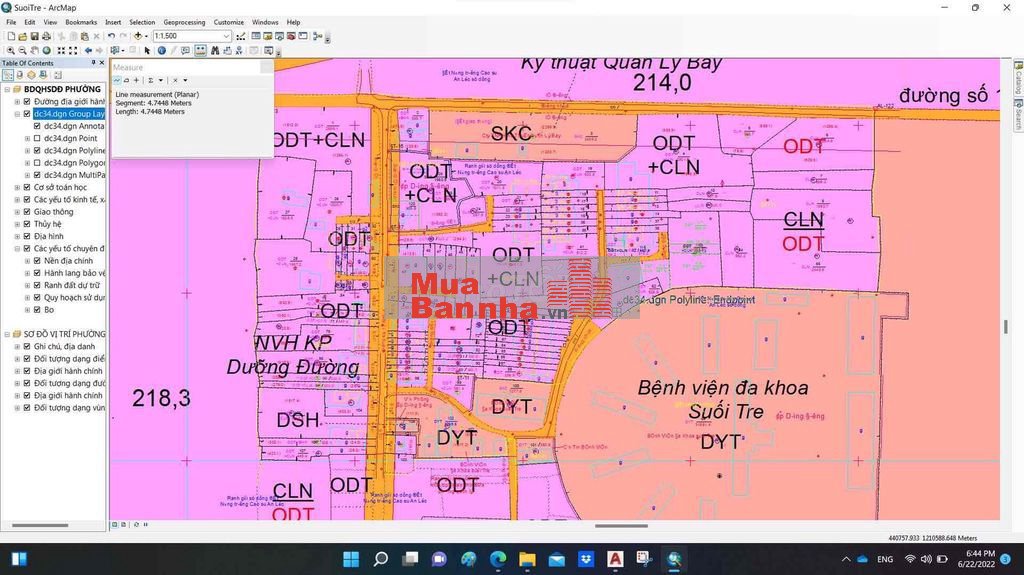The image size is (1024, 575).
Task: Click Fixed Zoom In arrows
Action: pyautogui.click(x=61, y=50)
